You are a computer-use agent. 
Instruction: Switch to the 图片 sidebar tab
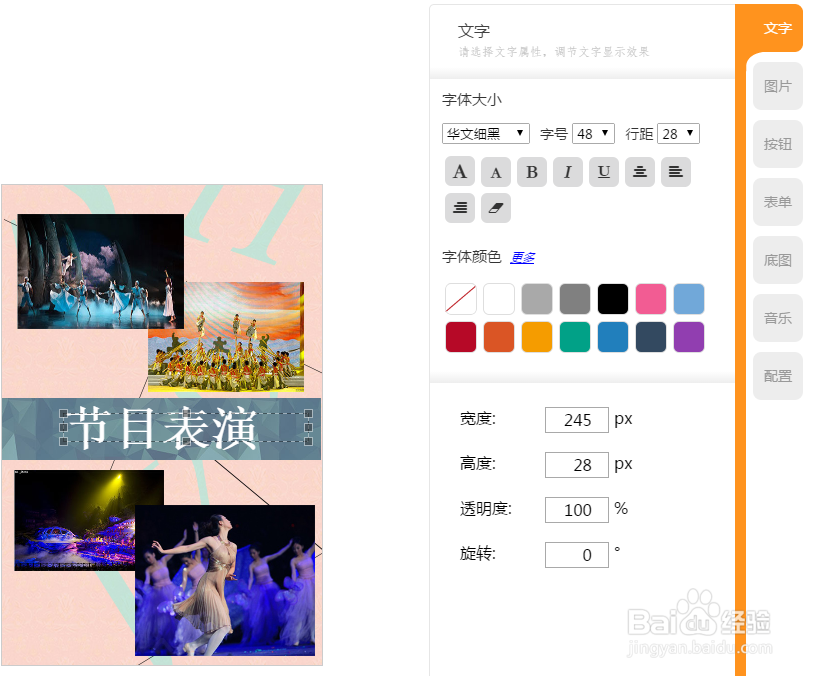click(x=778, y=86)
